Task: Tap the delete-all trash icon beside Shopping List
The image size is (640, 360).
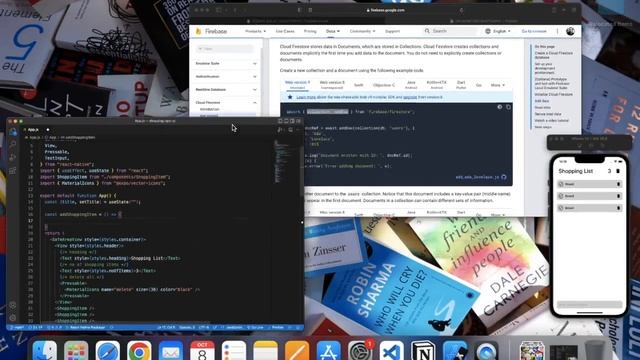Action: 618,171
